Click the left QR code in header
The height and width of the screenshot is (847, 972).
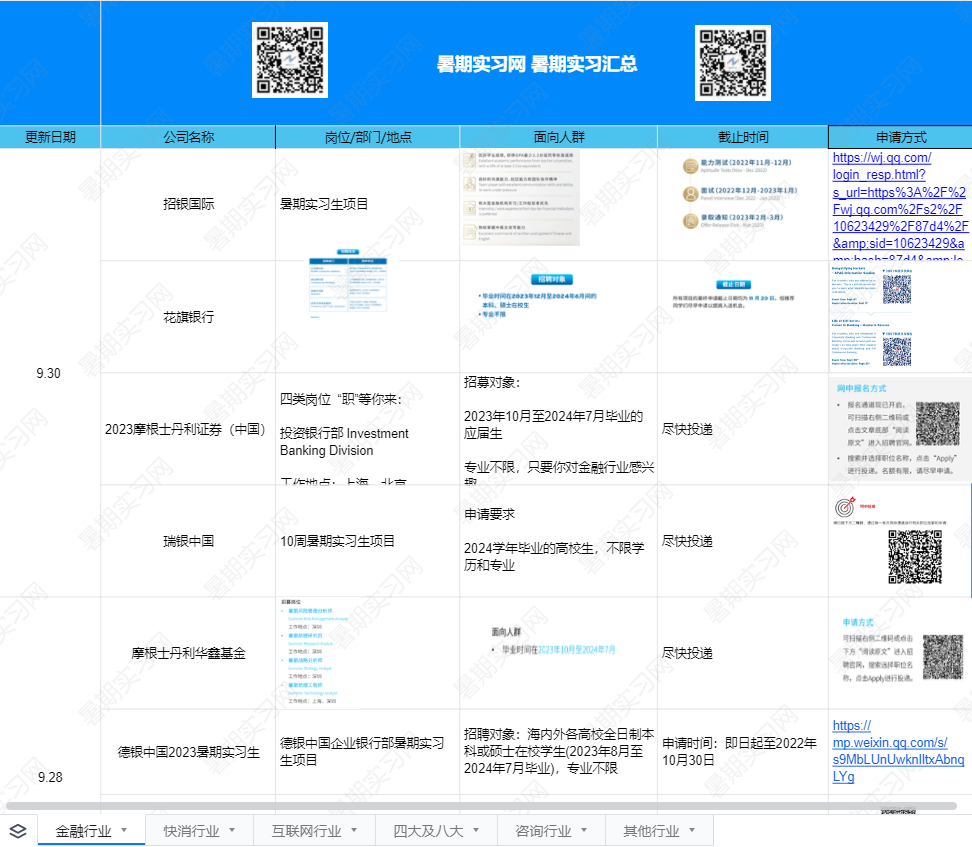click(x=289, y=60)
